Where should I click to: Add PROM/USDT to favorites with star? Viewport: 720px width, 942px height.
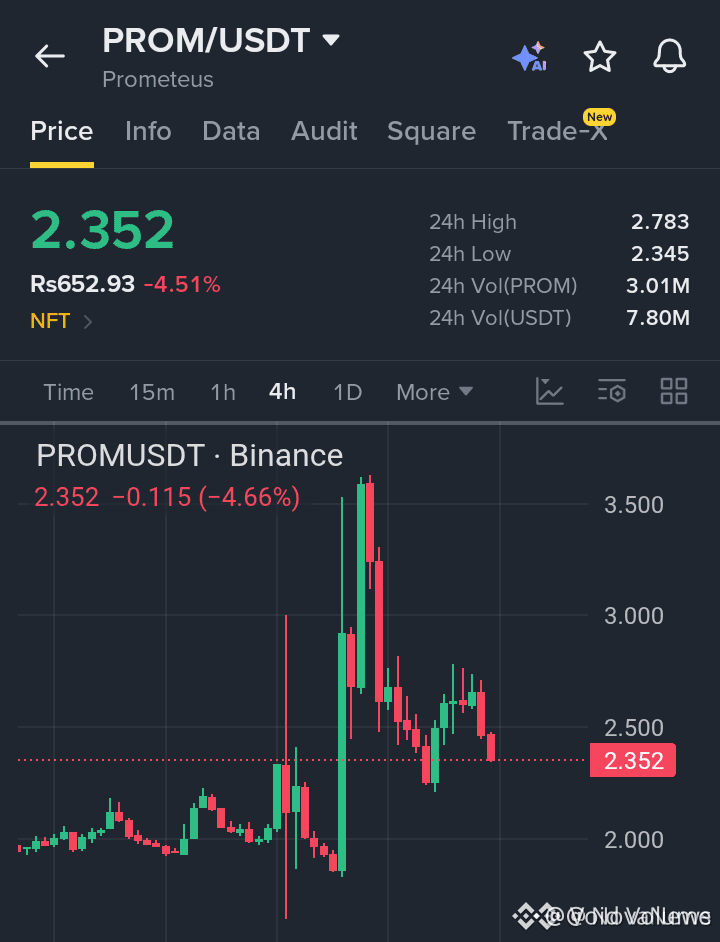(600, 56)
